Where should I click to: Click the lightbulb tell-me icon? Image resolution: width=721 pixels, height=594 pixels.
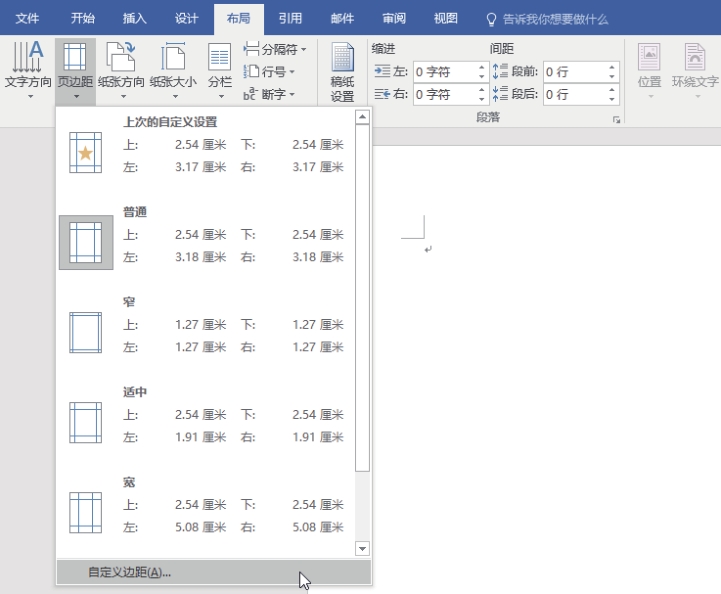click(491, 19)
